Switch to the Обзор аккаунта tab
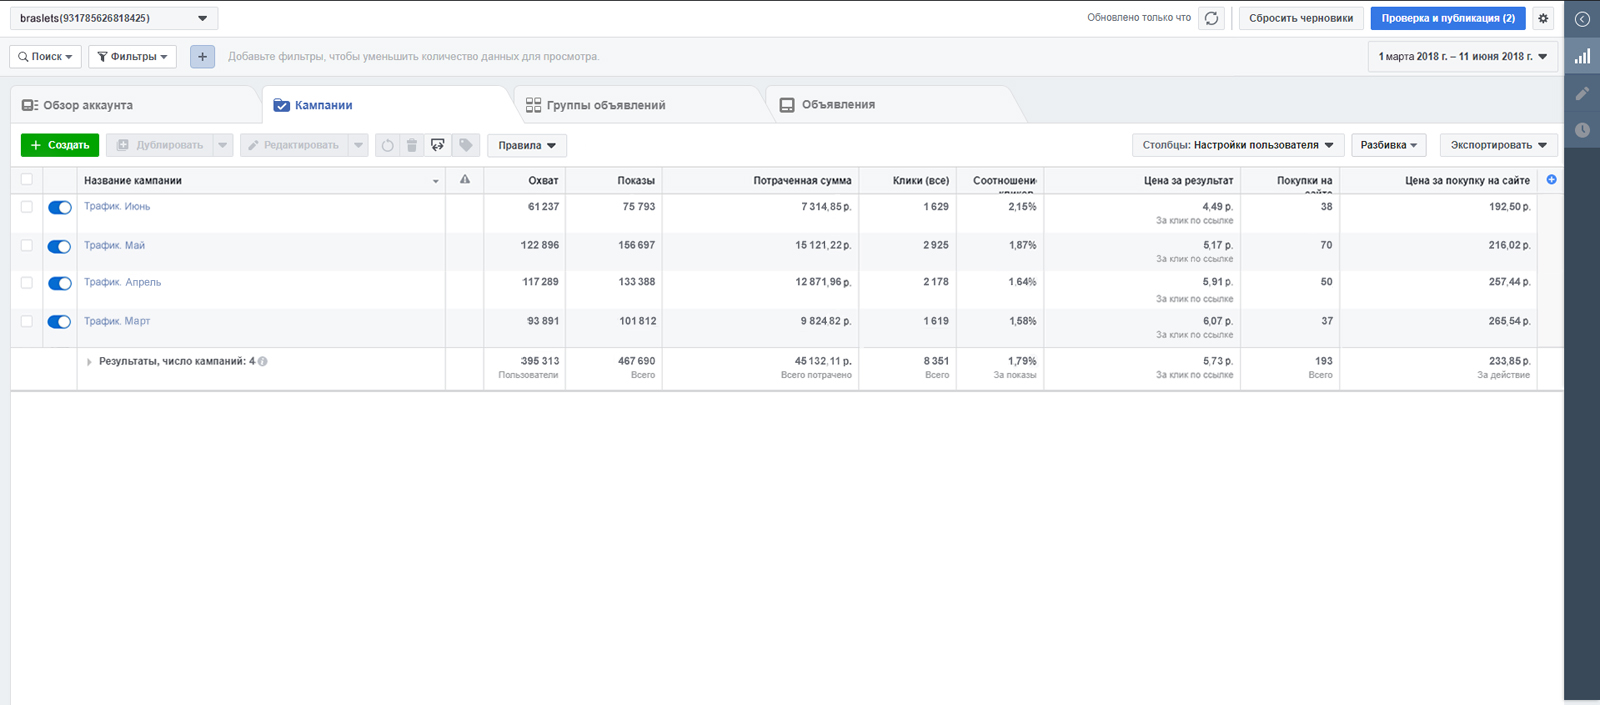This screenshot has height=705, width=1600. [x=88, y=105]
